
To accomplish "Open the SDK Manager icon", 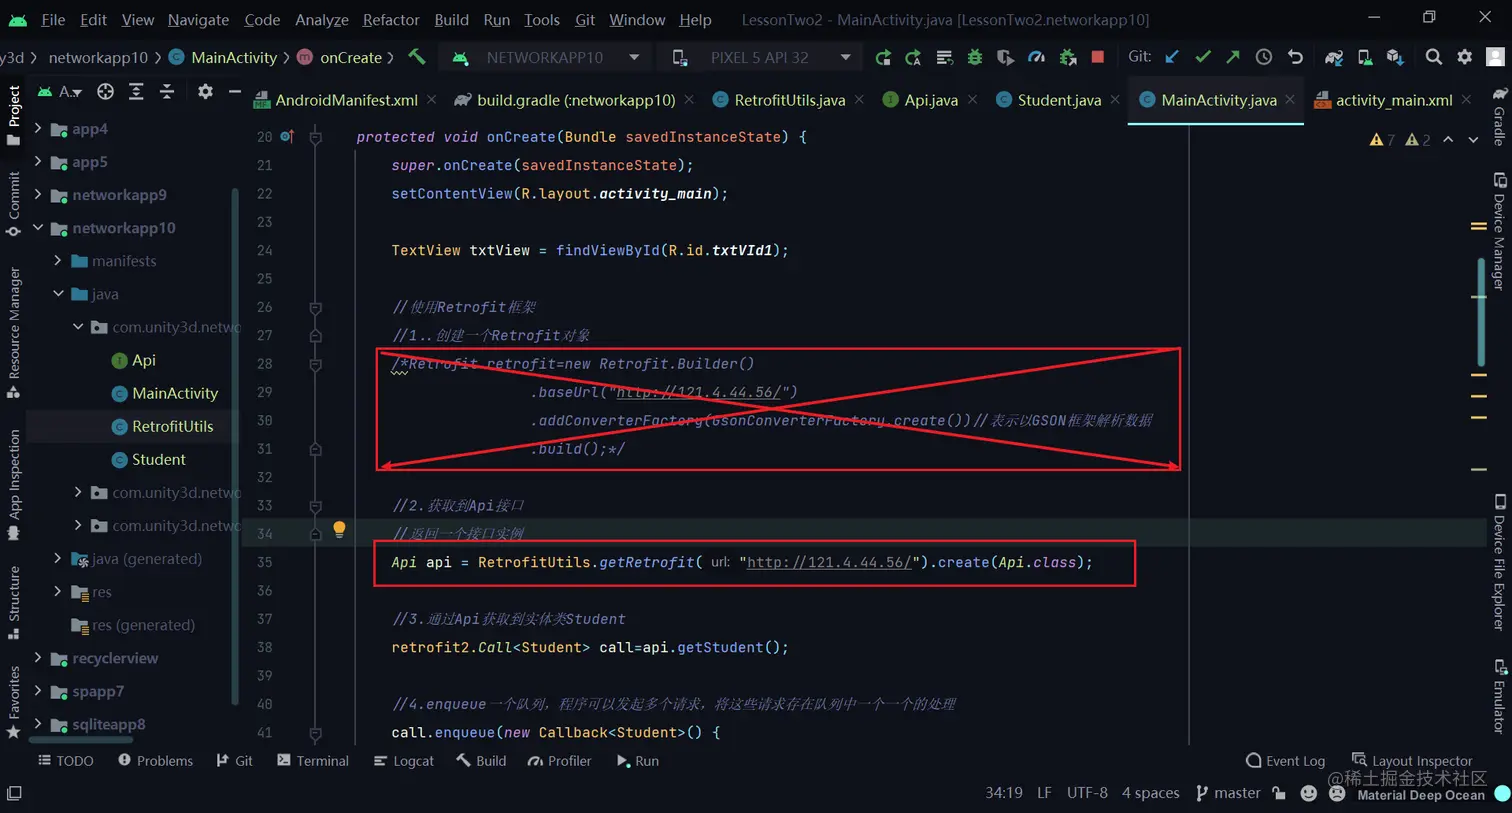I will 1395,57.
